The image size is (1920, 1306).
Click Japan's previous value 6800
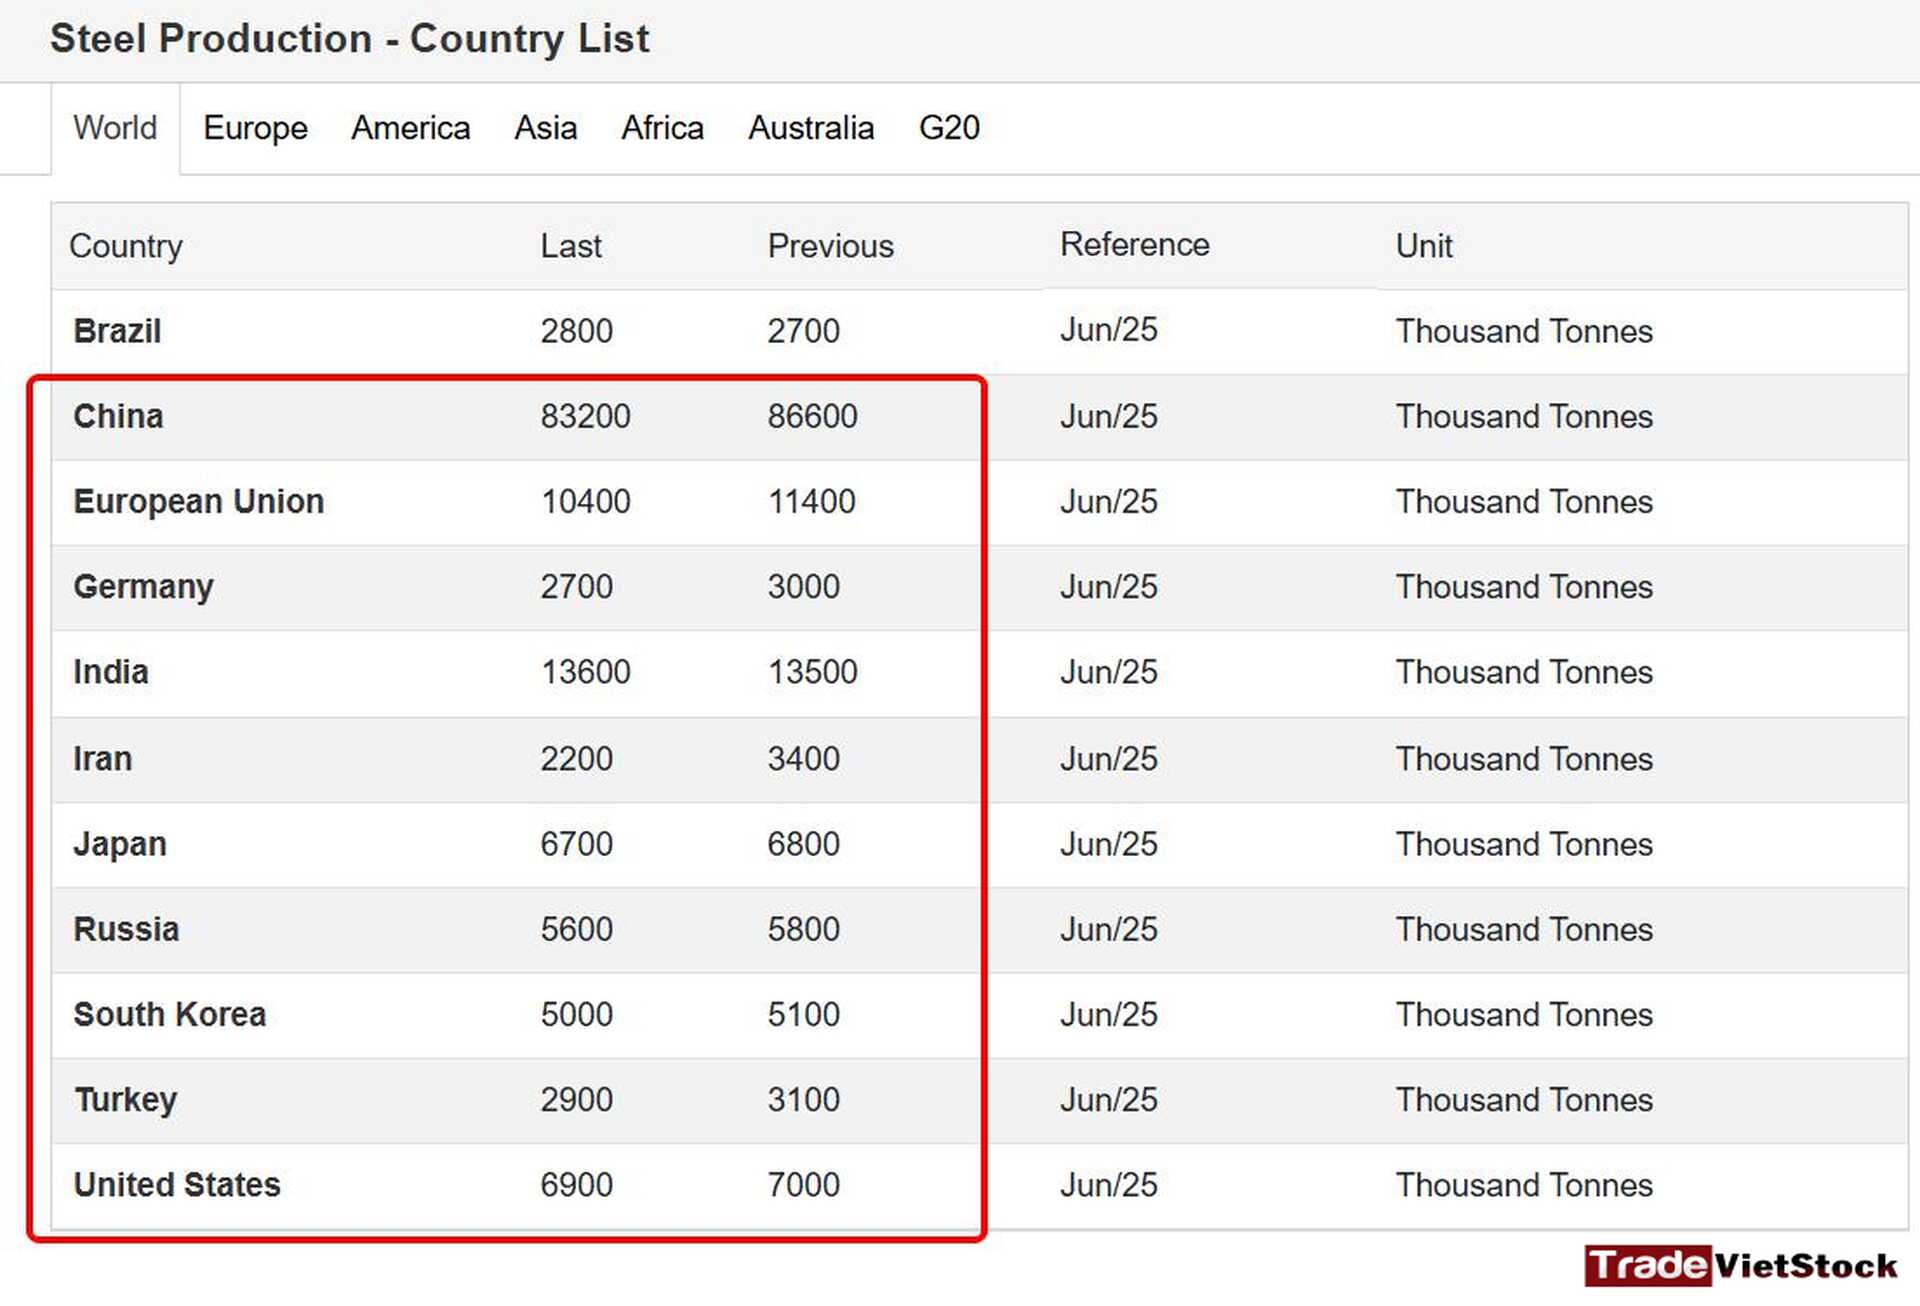[x=803, y=844]
